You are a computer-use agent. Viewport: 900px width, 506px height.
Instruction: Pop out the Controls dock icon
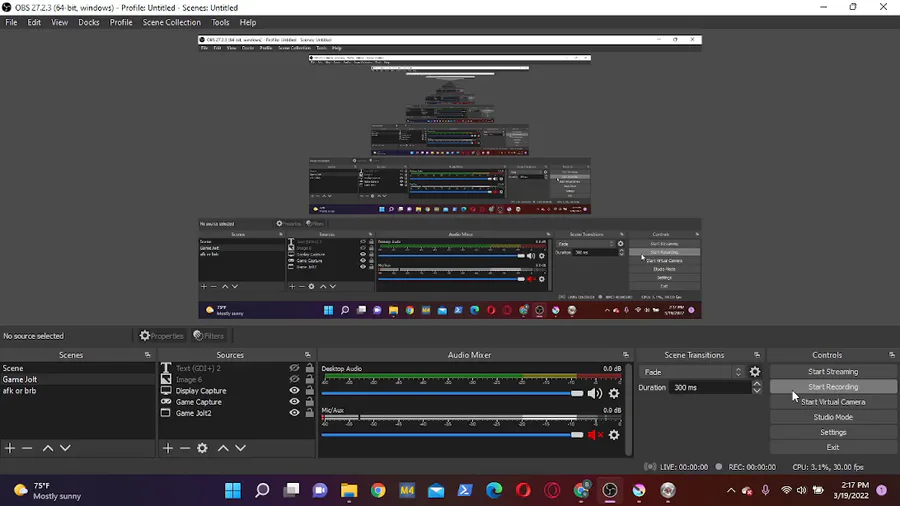(x=892, y=355)
